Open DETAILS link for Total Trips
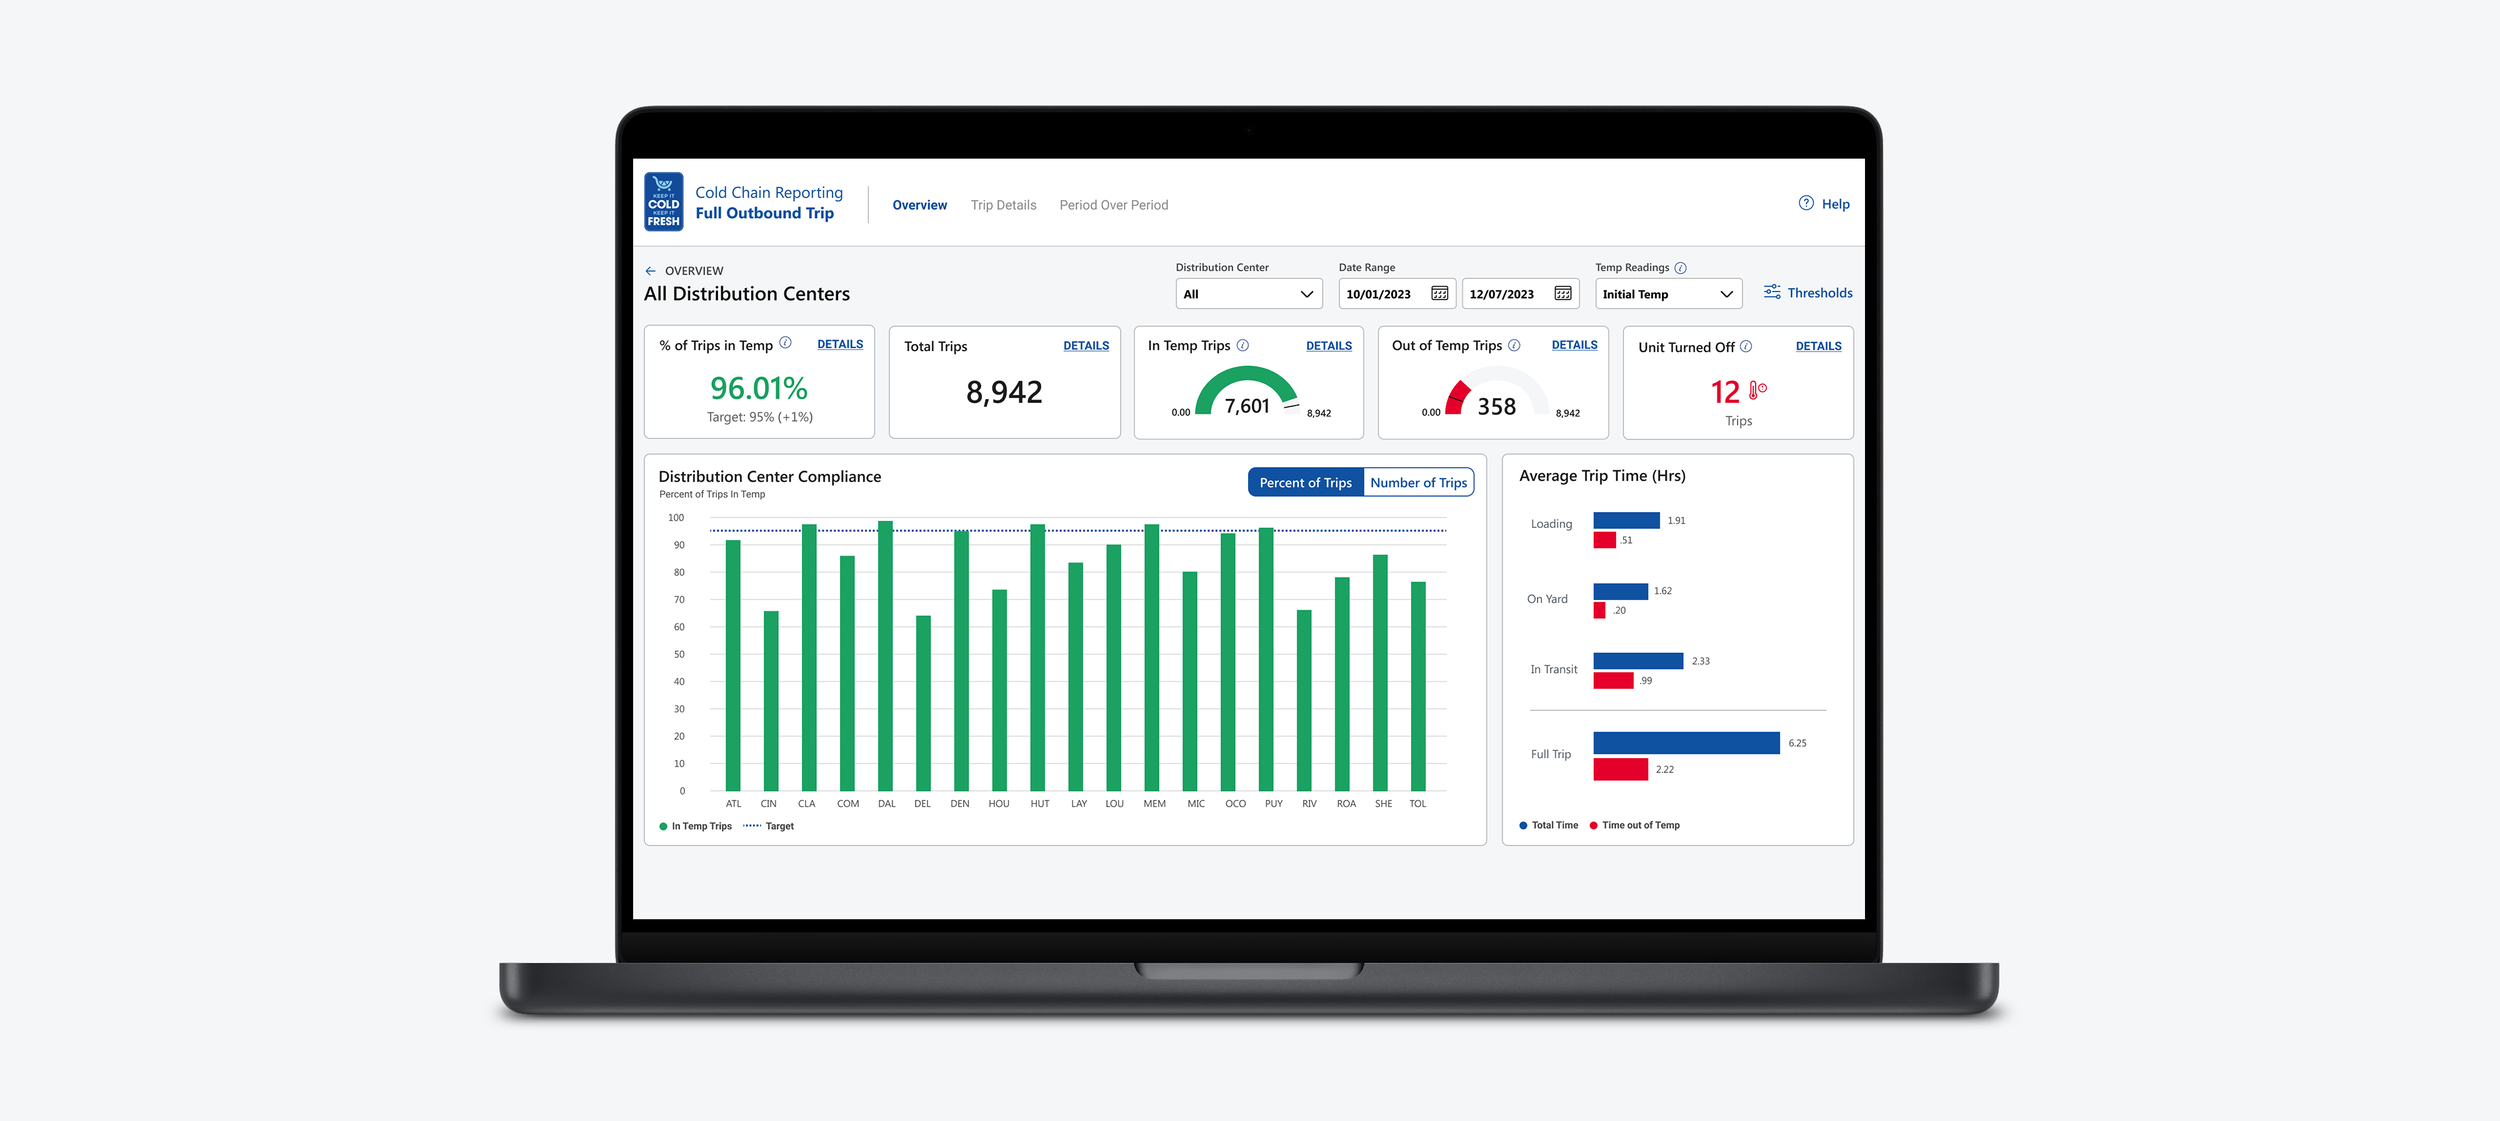The width and height of the screenshot is (2500, 1121). pyautogui.click(x=1086, y=346)
